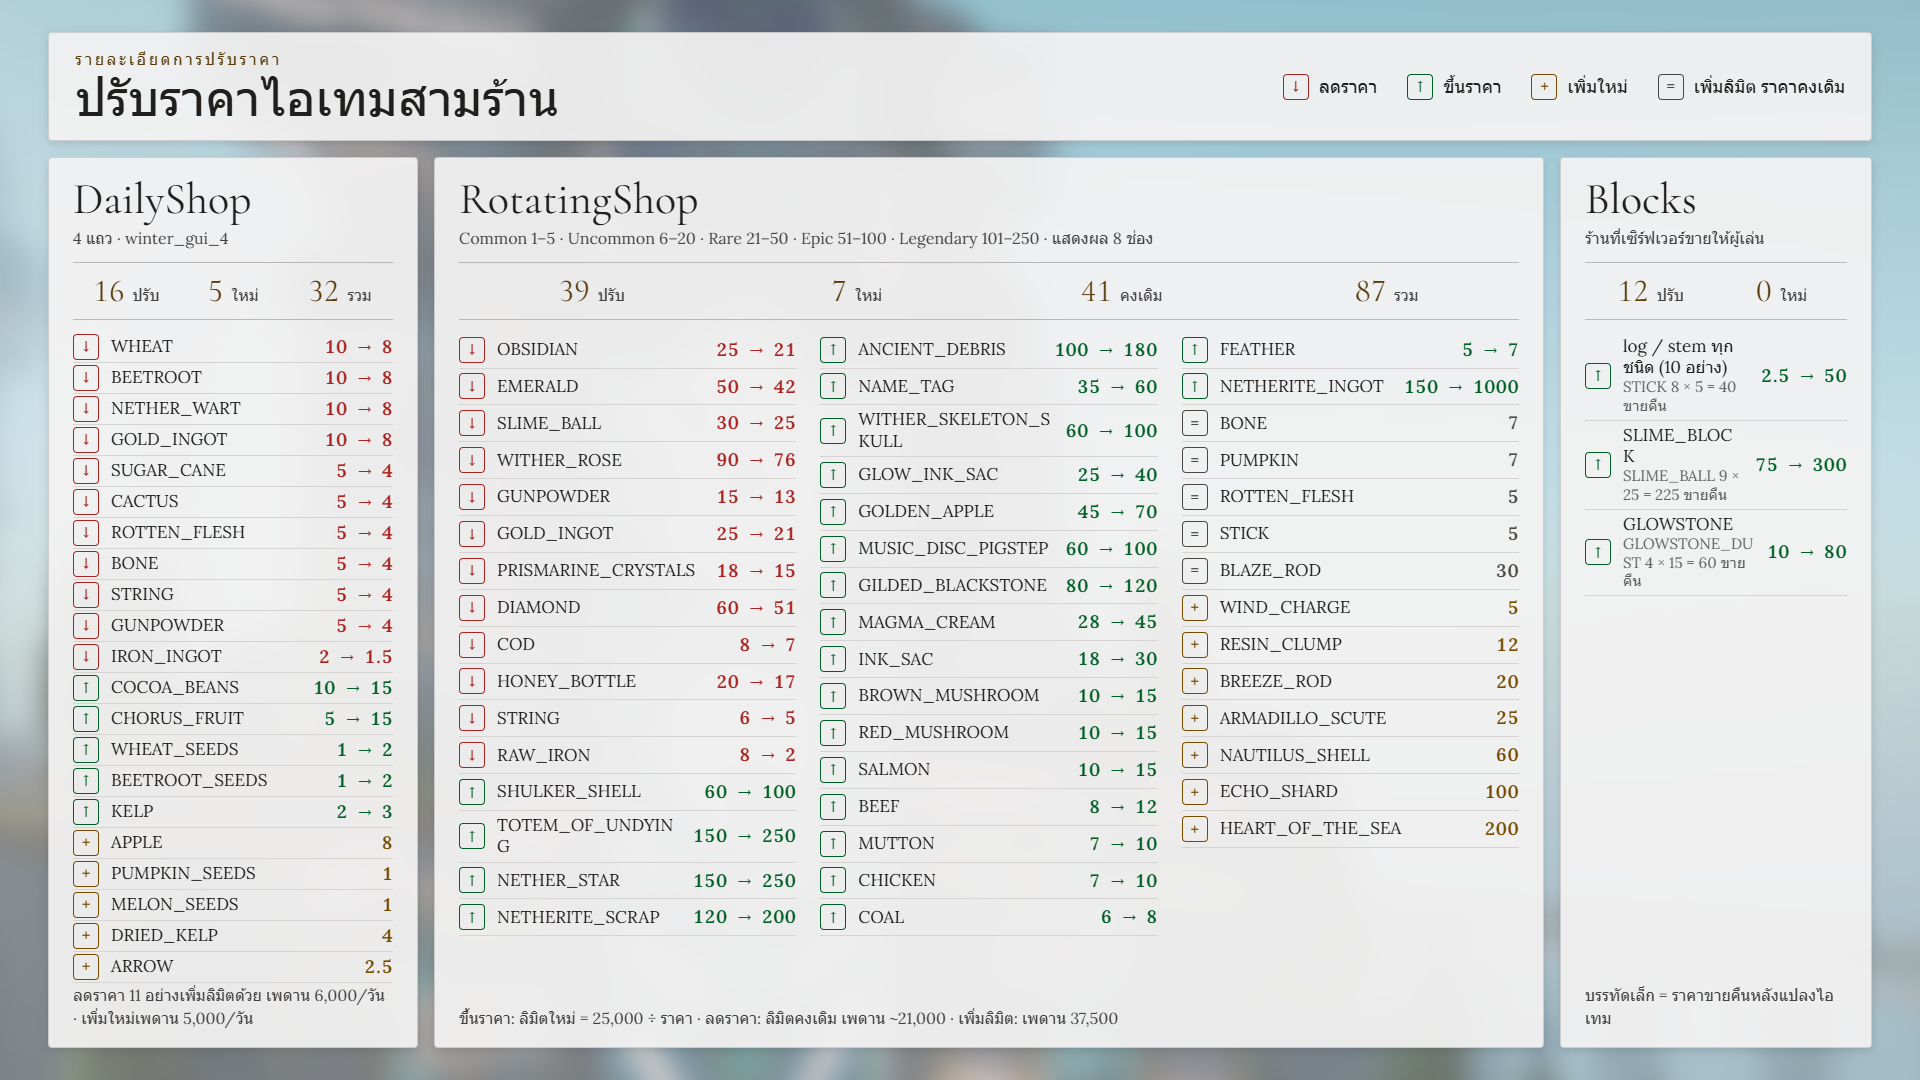Click the up-arrow icon beside GLOWSTONE block
Screen dimensions: 1920x1080
(x=1598, y=552)
